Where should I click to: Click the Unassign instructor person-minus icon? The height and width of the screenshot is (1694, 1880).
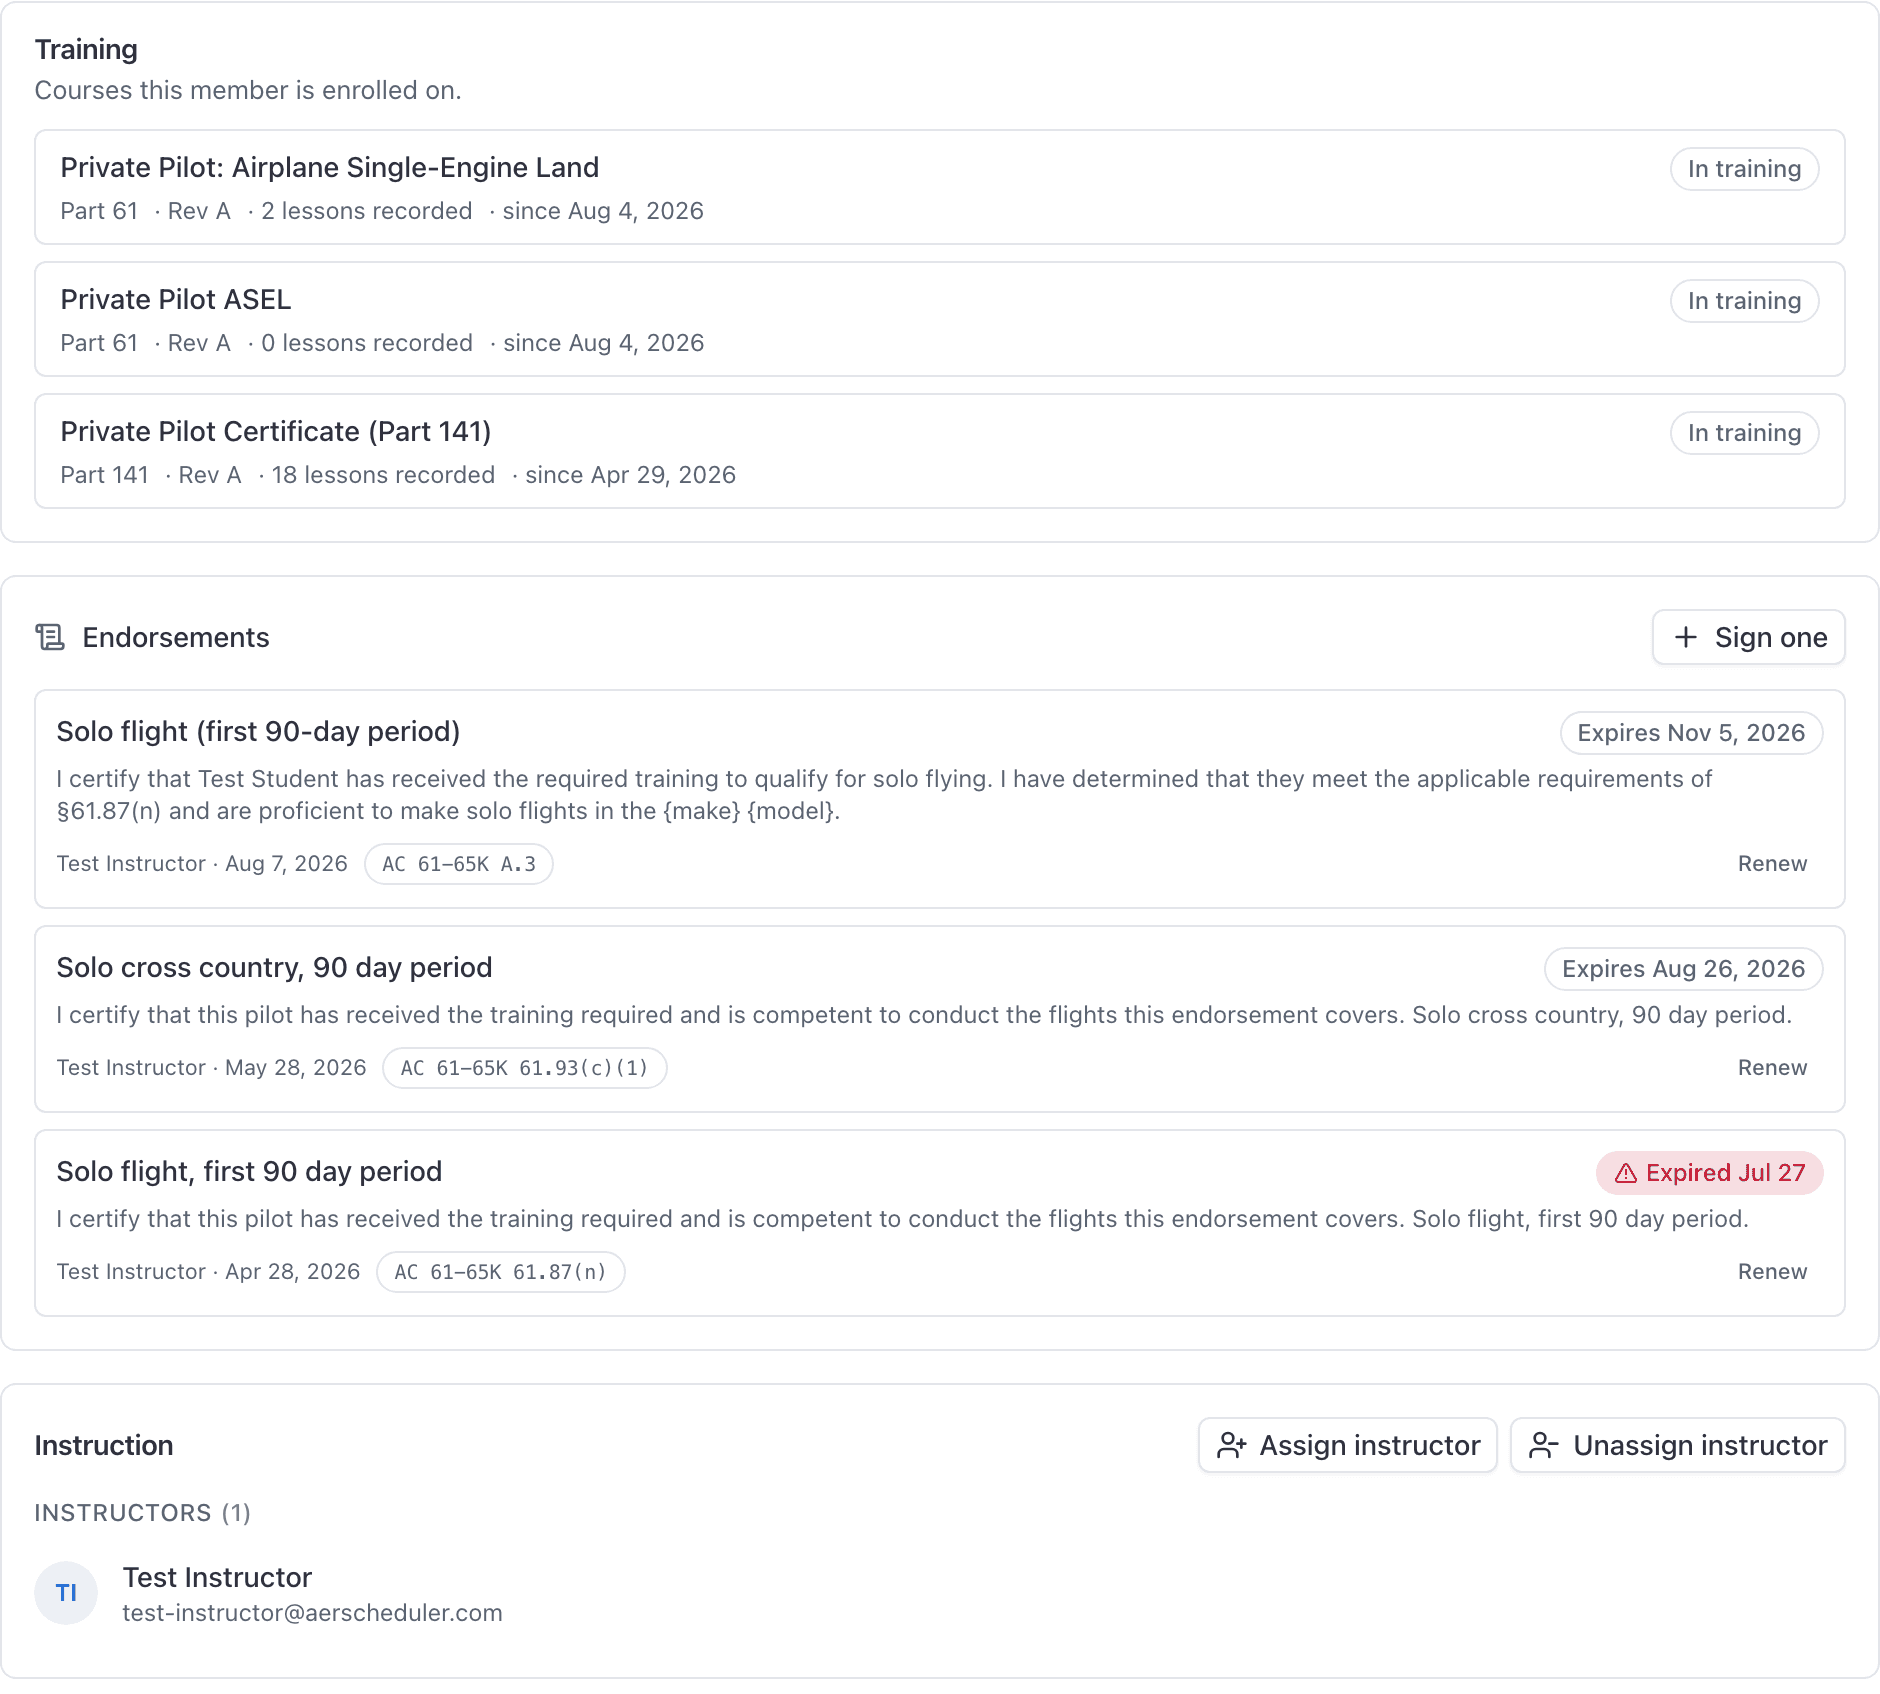(x=1544, y=1445)
